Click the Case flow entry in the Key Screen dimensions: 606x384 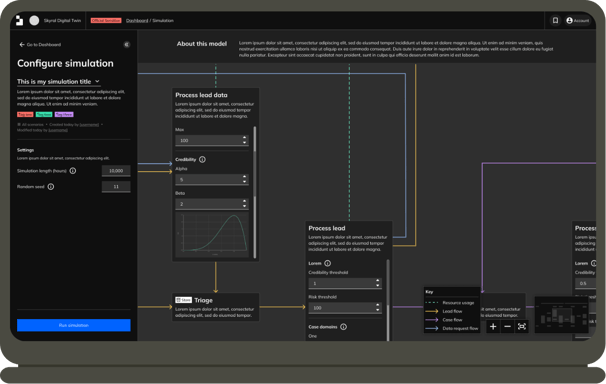point(444,320)
